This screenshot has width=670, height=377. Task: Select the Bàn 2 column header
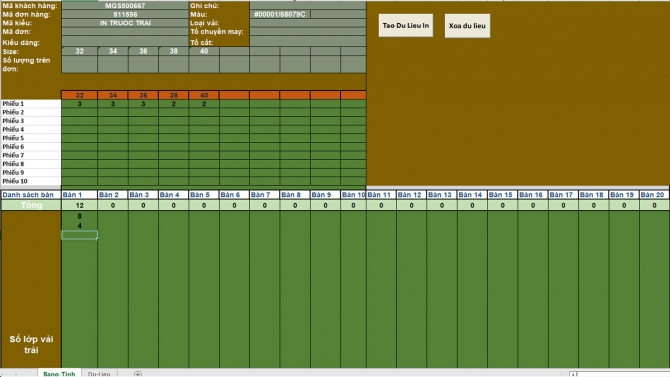click(x=113, y=194)
